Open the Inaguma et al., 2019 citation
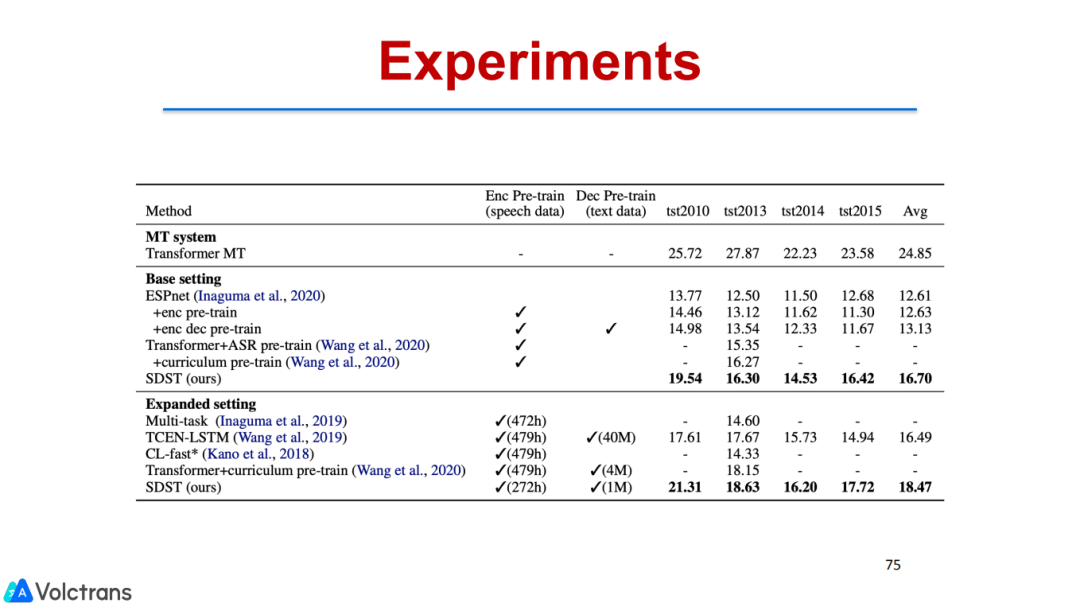This screenshot has height=607, width=1080. point(281,421)
